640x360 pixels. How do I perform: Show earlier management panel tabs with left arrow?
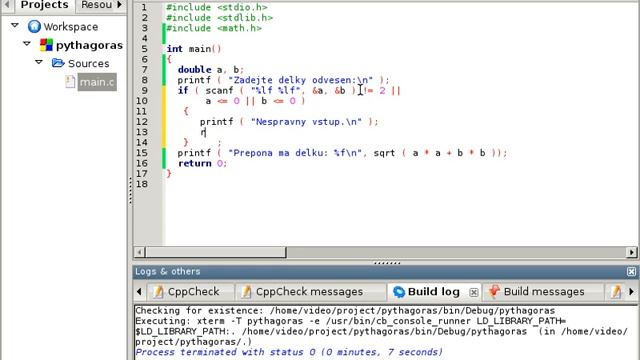(7, 5)
